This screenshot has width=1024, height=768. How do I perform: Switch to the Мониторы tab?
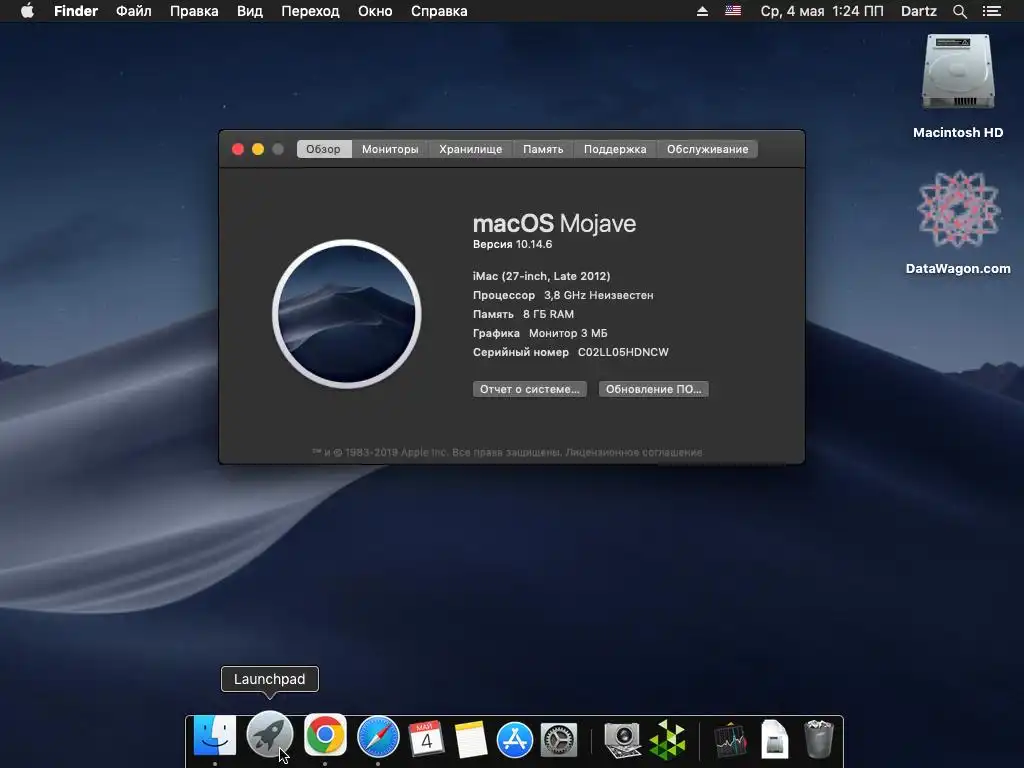(390, 149)
